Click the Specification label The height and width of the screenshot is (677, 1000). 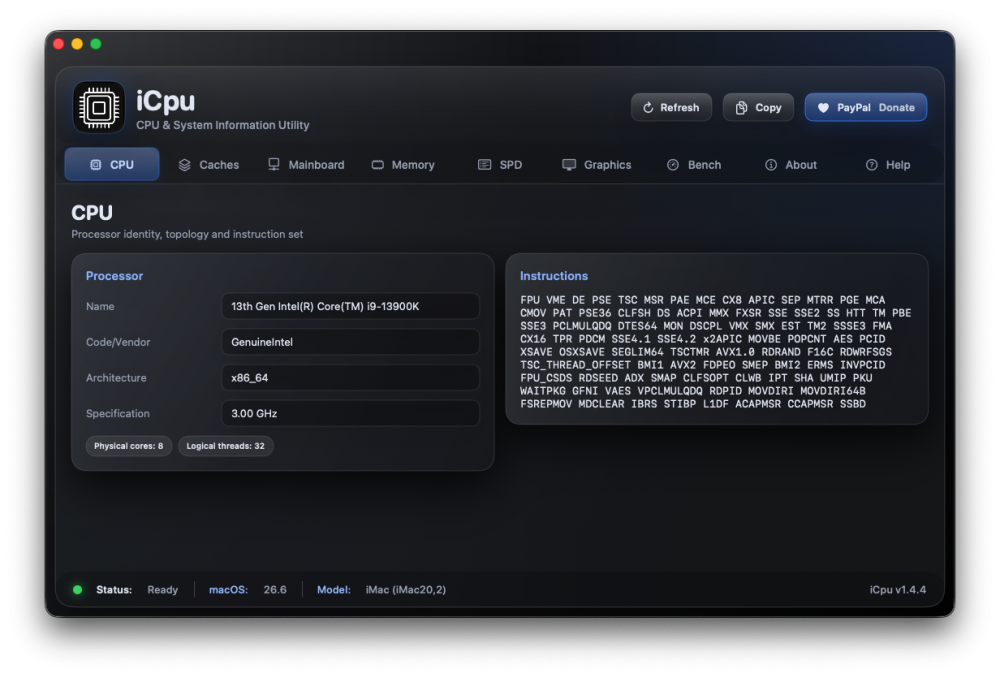(118, 414)
